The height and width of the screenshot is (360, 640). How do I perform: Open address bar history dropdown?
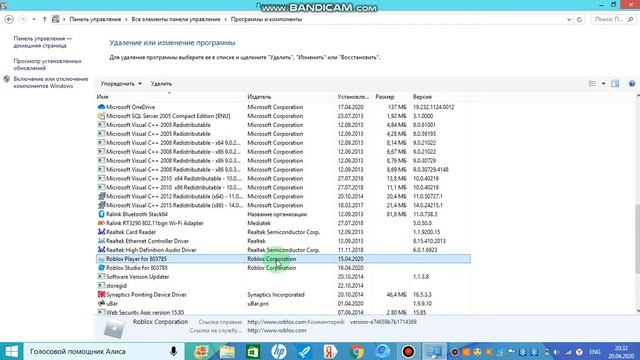(x=569, y=19)
